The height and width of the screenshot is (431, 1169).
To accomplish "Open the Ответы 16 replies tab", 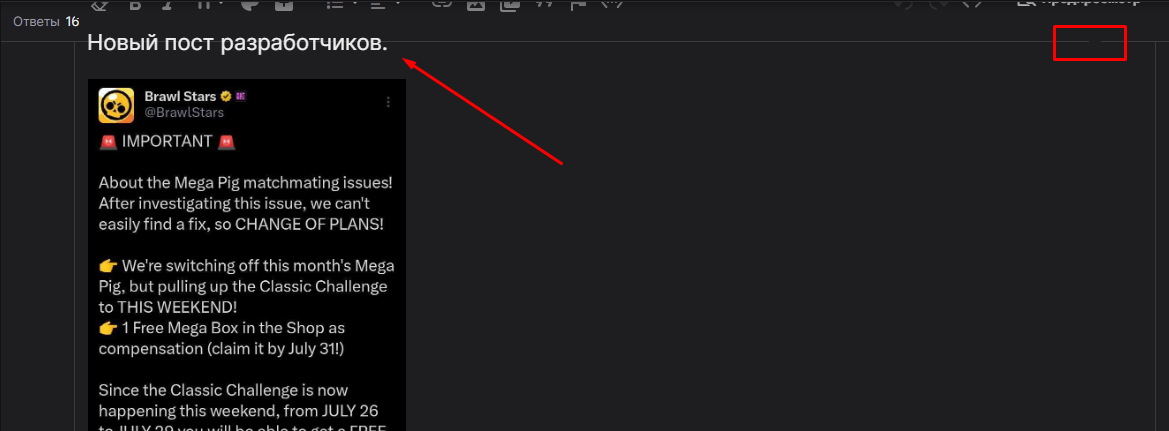I will [x=45, y=21].
